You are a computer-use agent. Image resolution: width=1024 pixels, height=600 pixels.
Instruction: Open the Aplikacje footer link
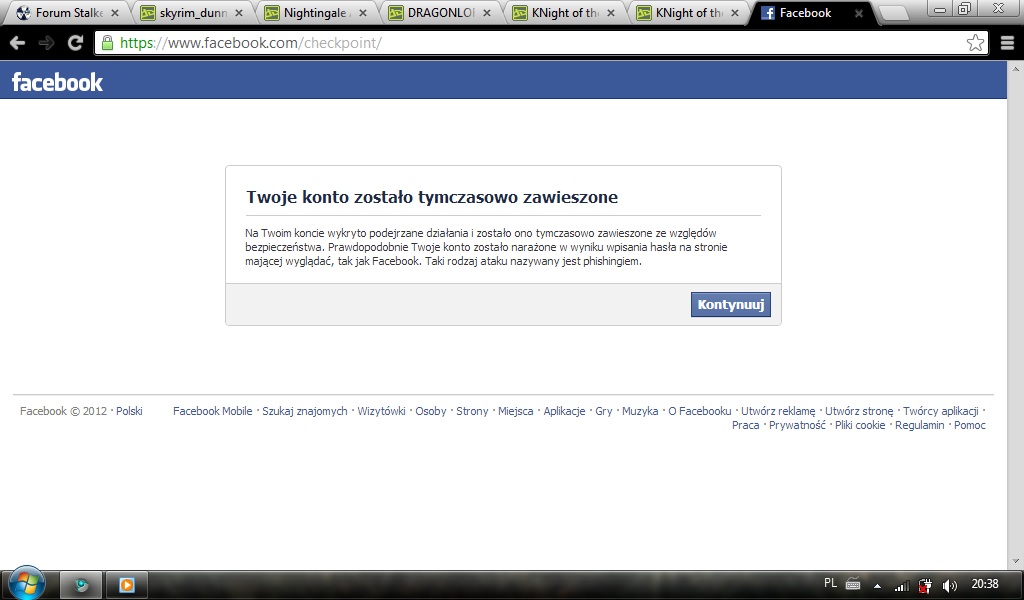(x=564, y=411)
